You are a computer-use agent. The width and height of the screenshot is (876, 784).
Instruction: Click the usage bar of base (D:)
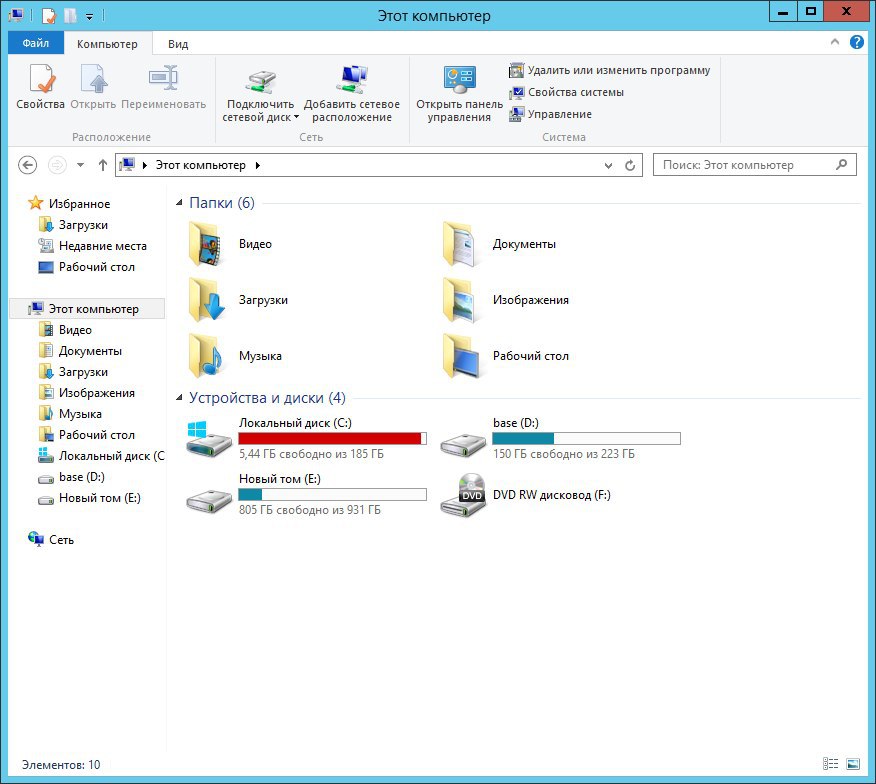(x=587, y=439)
